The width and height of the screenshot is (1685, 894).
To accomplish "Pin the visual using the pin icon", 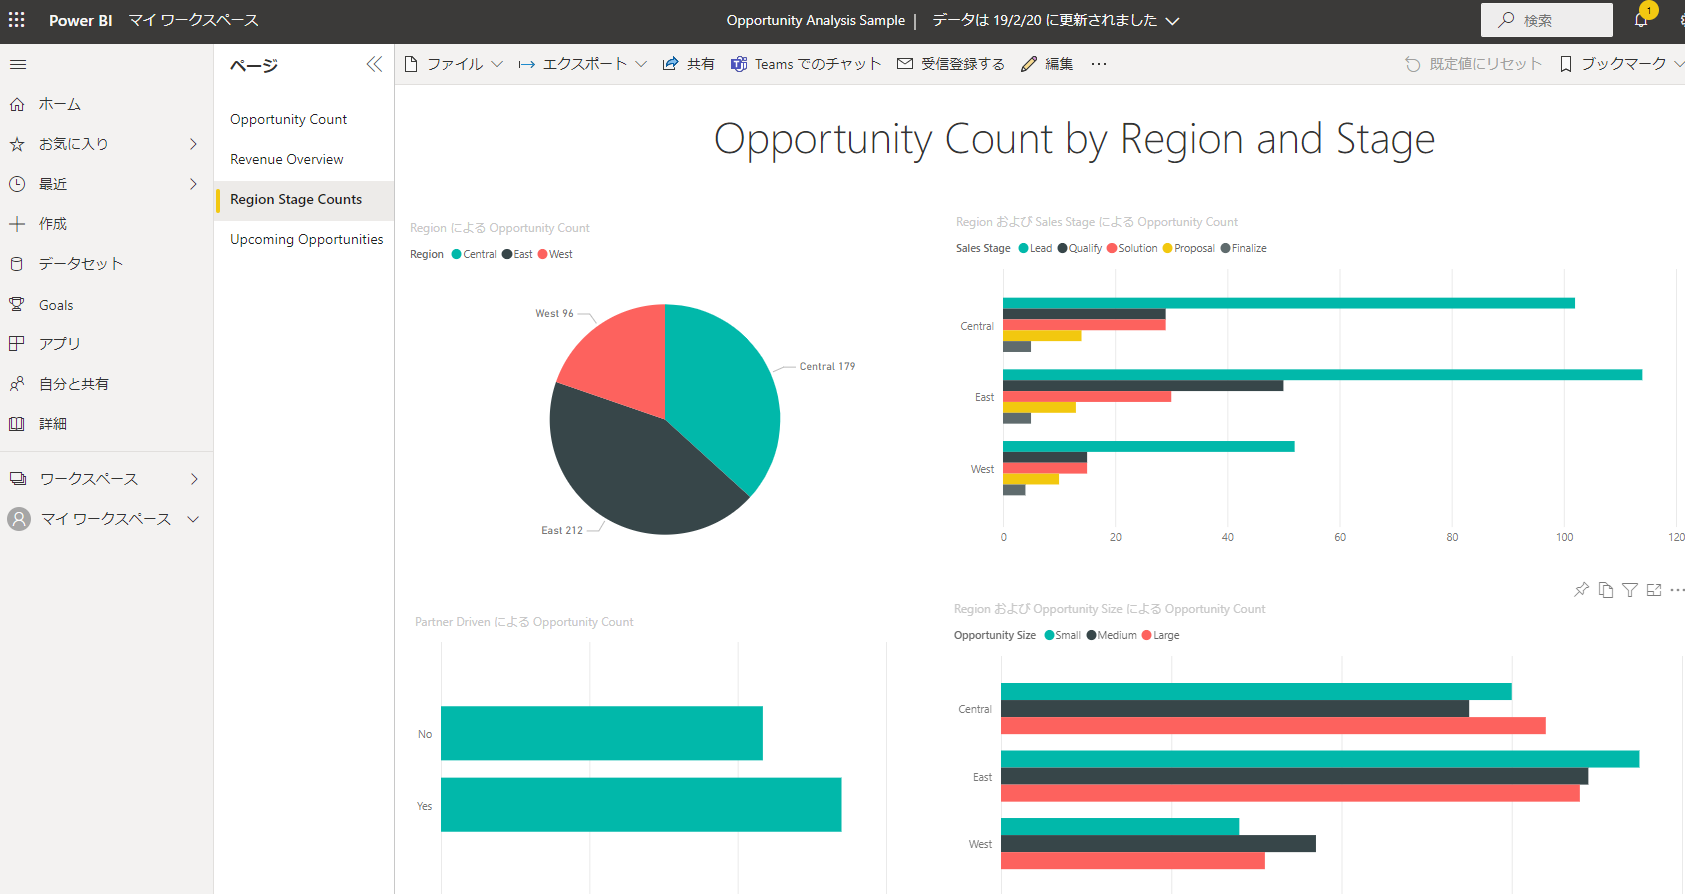I will [1581, 590].
